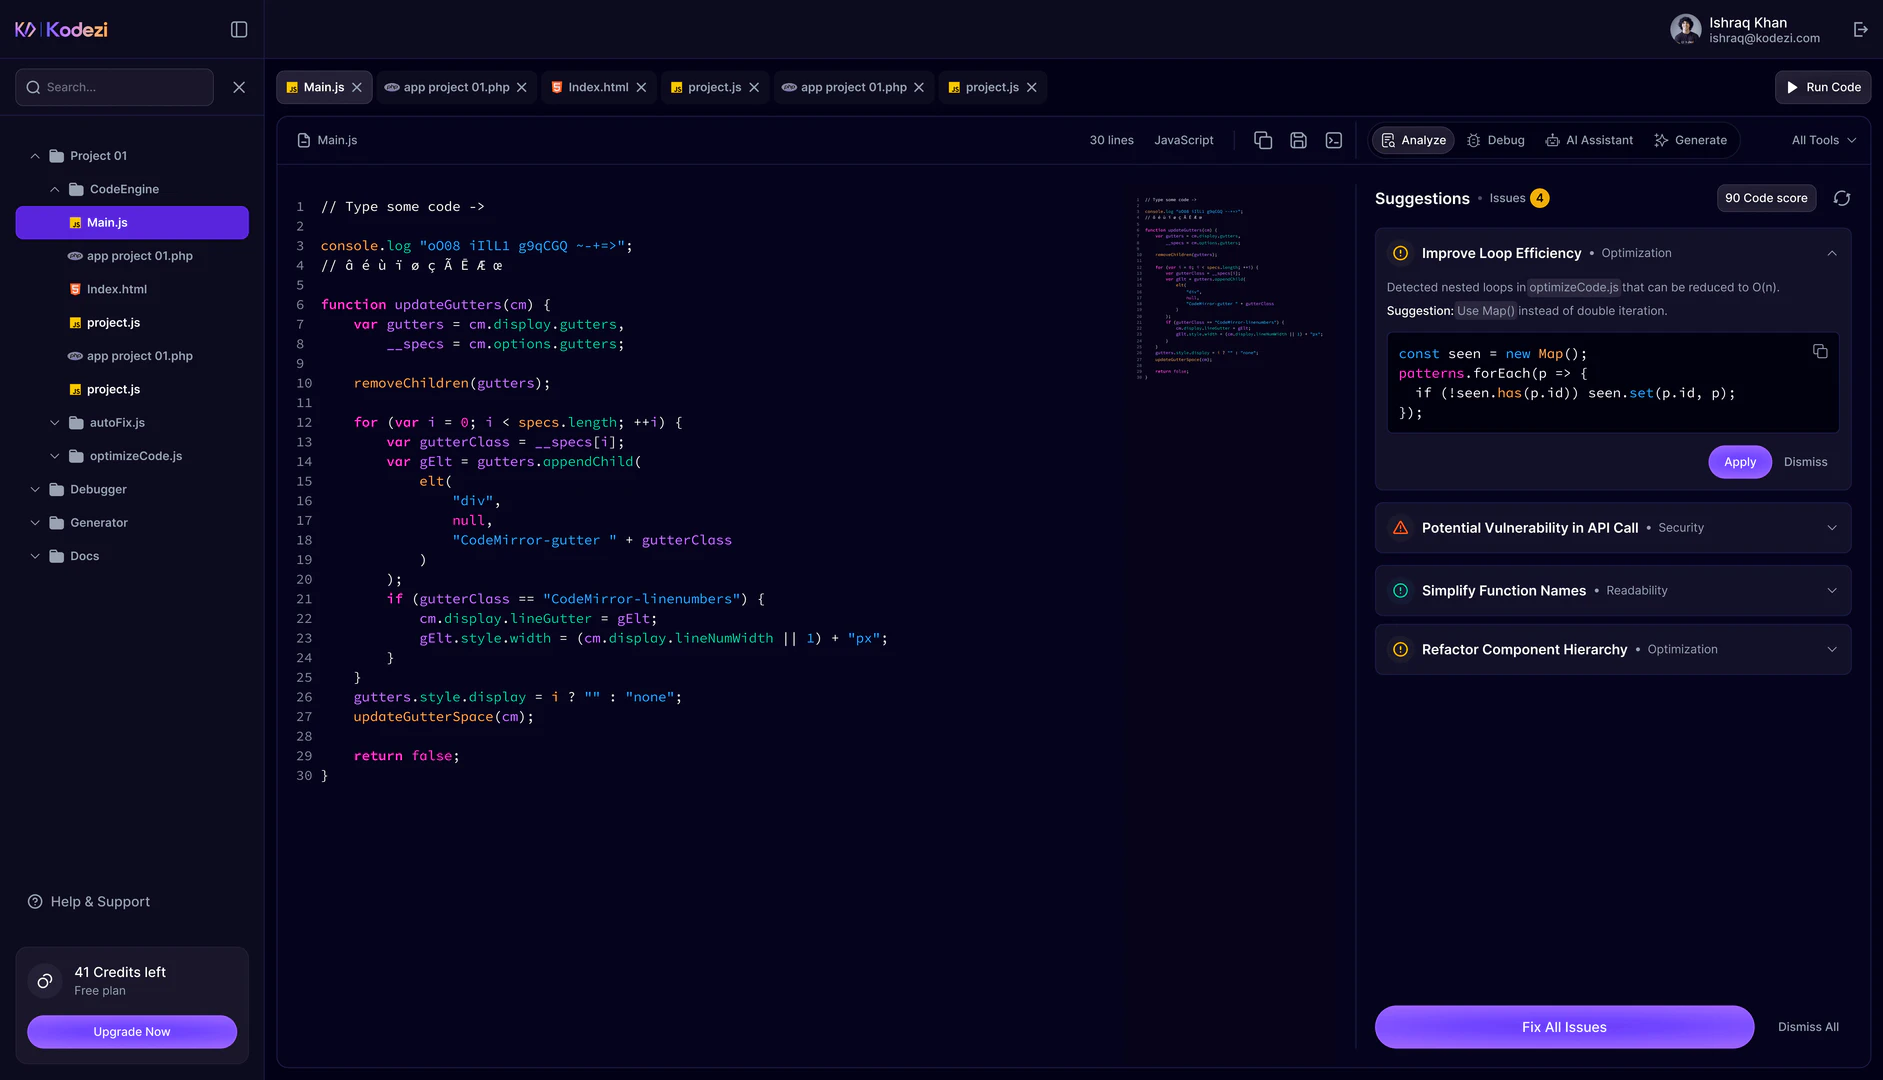
Task: Toggle the sidebar collapse icon
Action: [x=238, y=29]
